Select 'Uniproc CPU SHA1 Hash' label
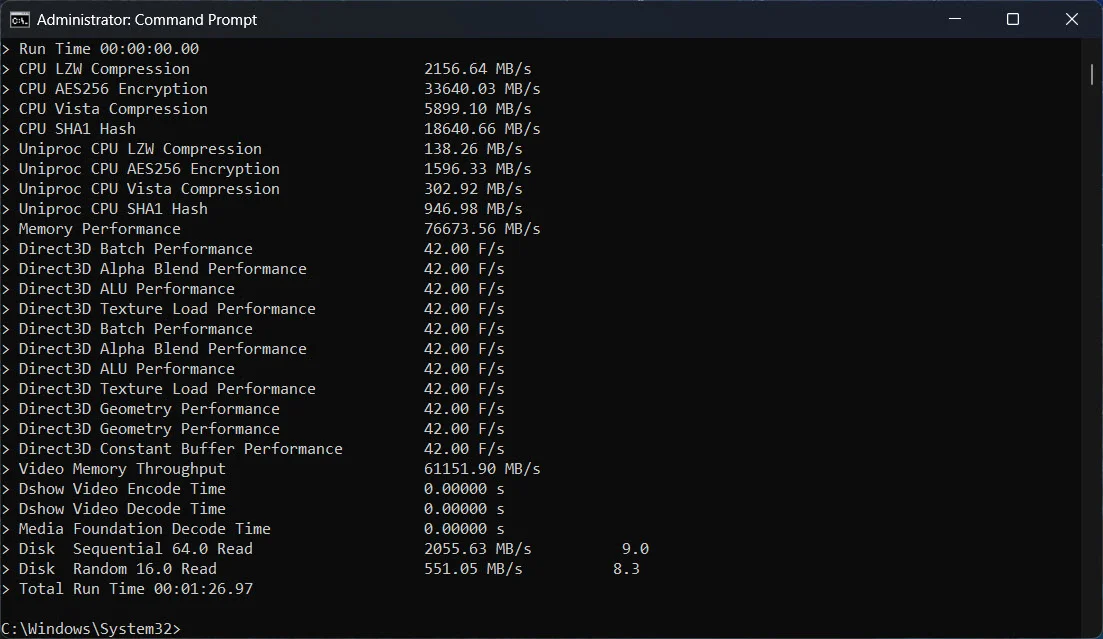Viewport: 1103px width, 639px height. (113, 209)
